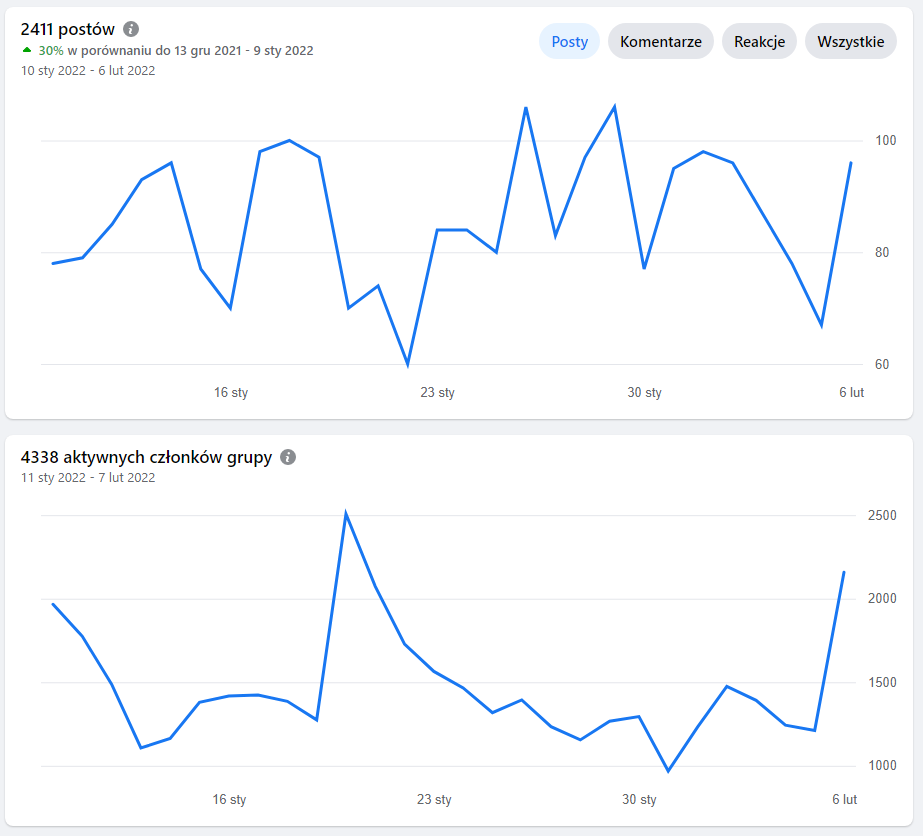Image resolution: width=923 pixels, height=836 pixels.
Task: Click the 16 sty label on posts chart
Action: click(231, 392)
